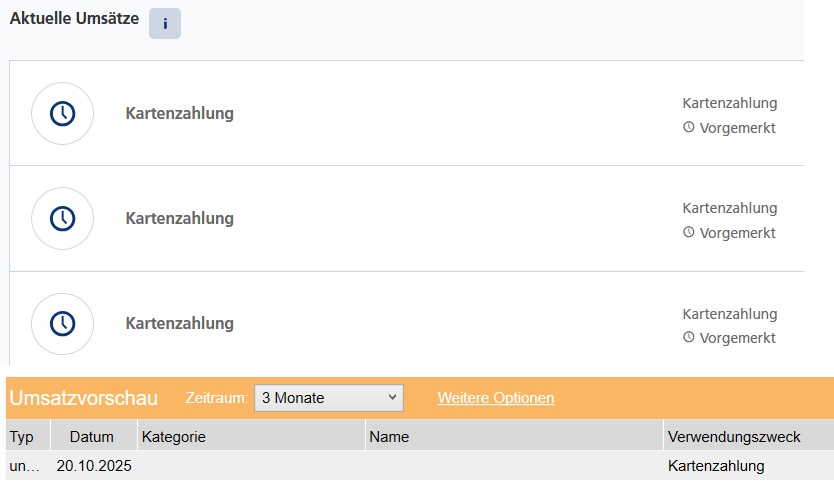Viewport: 834px width, 485px height.
Task: Follow the Weitere Optionen link
Action: (x=496, y=398)
